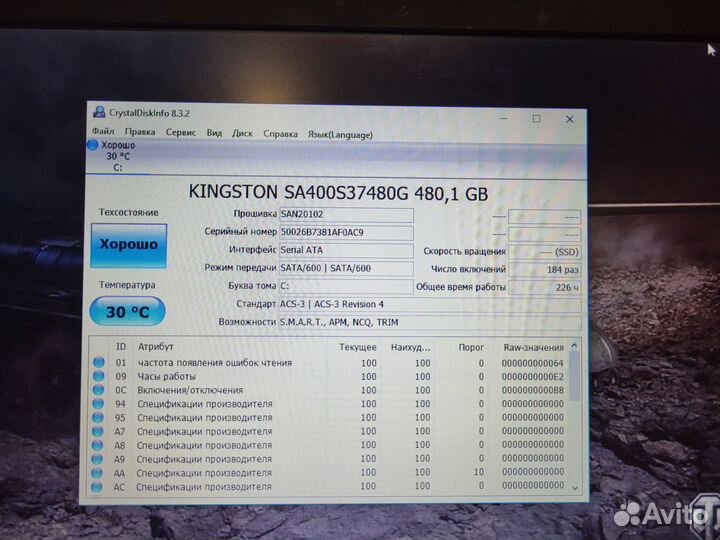Click the scroll up arrow of attribute list

(x=574, y=346)
